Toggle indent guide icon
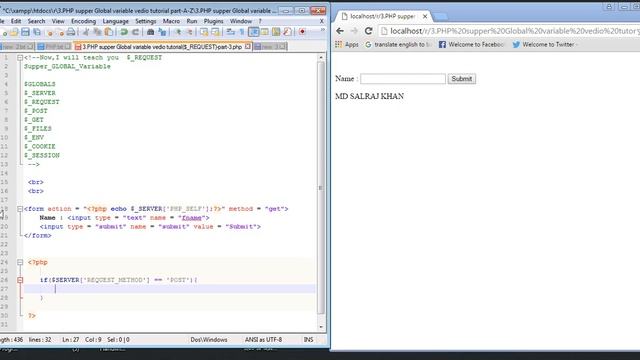 (x=253, y=32)
